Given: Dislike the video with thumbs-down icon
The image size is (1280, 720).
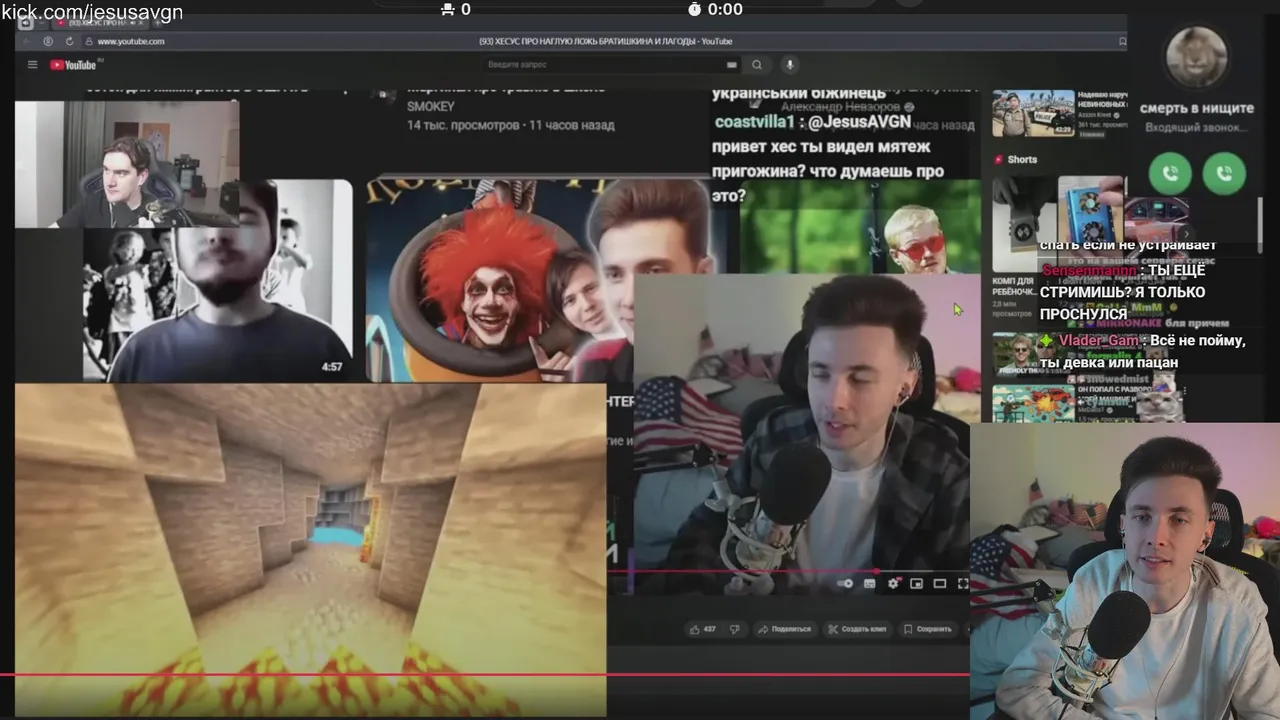Looking at the screenshot, I should (735, 629).
